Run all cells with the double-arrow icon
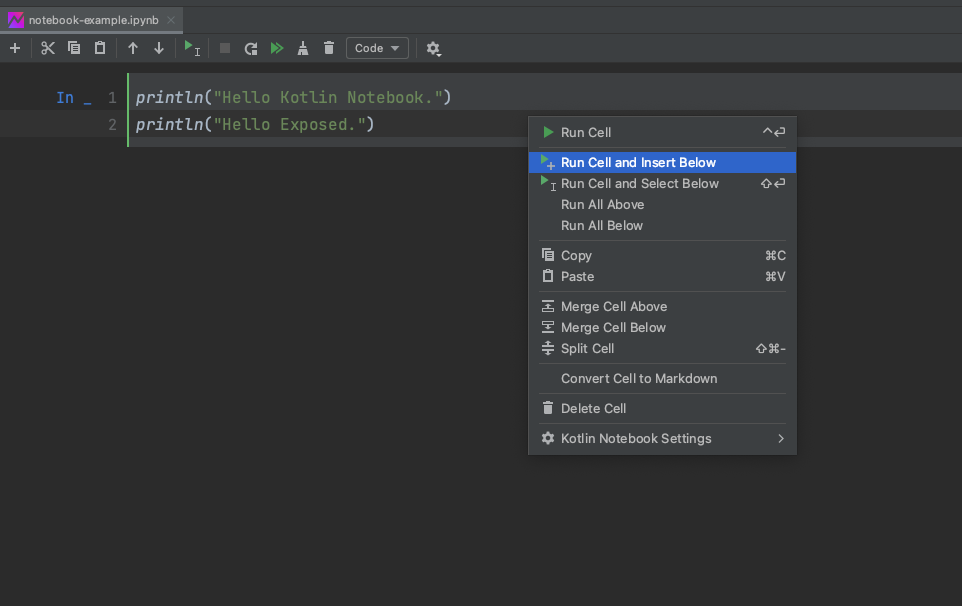 tap(277, 47)
